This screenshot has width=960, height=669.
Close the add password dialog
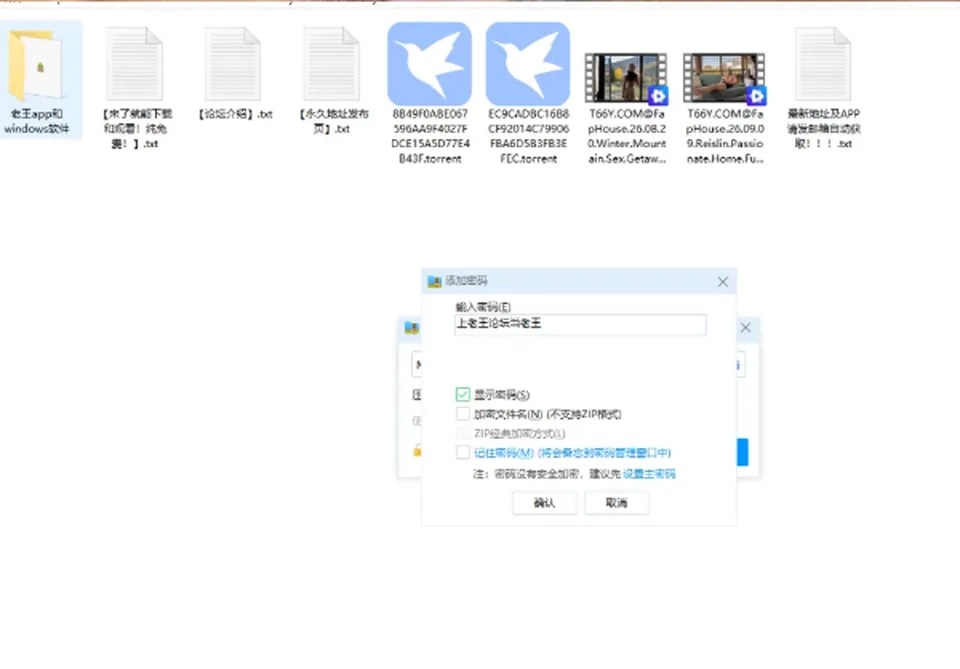[723, 282]
